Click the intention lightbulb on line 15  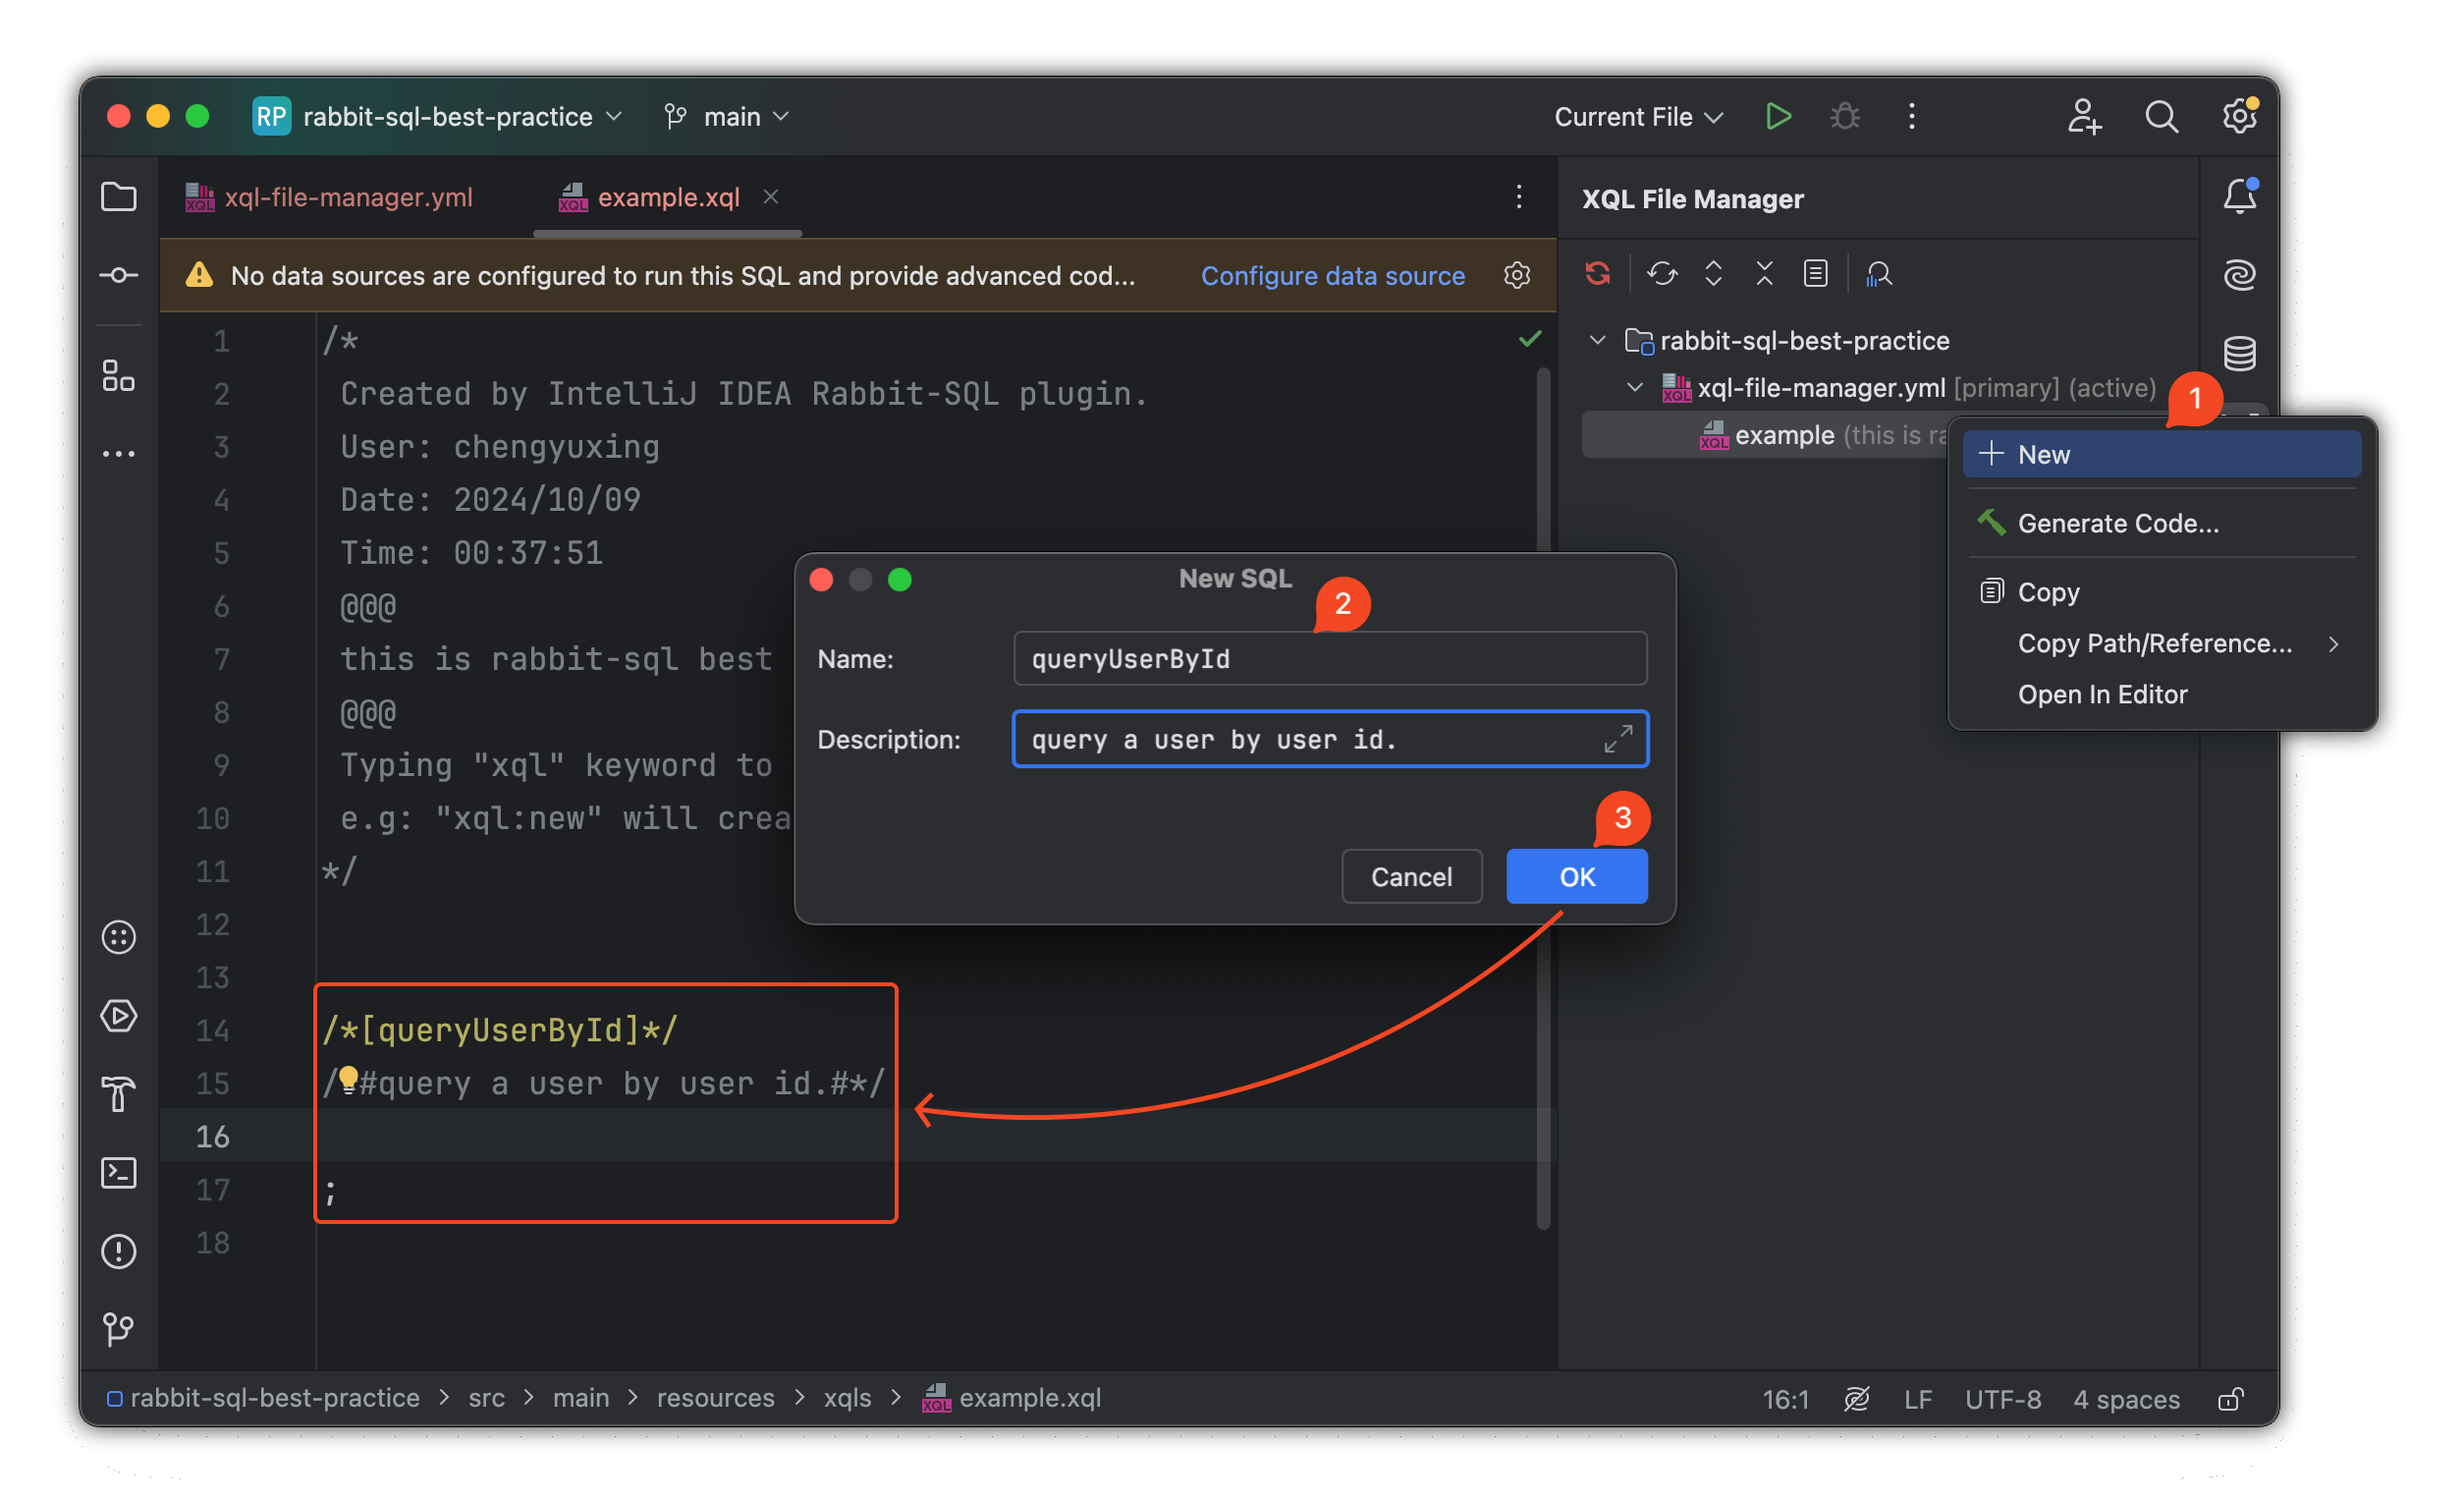348,1080
